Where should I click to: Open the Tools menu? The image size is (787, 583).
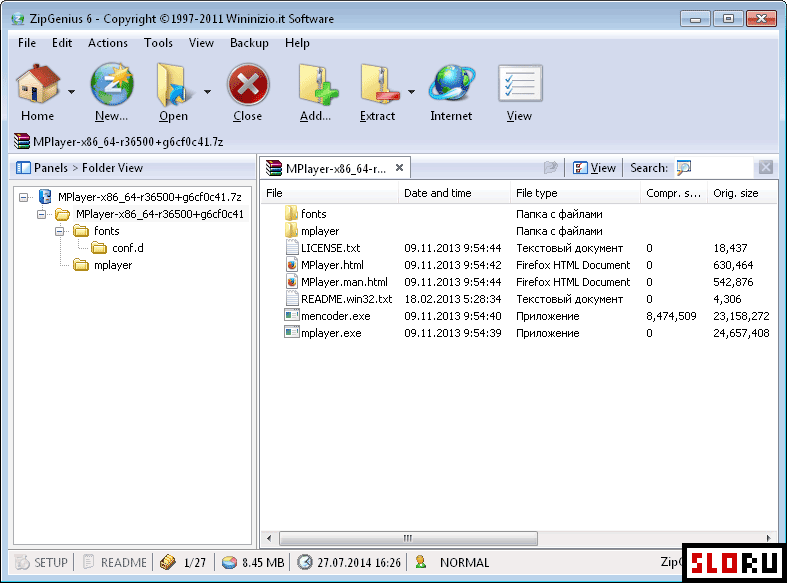(x=158, y=43)
